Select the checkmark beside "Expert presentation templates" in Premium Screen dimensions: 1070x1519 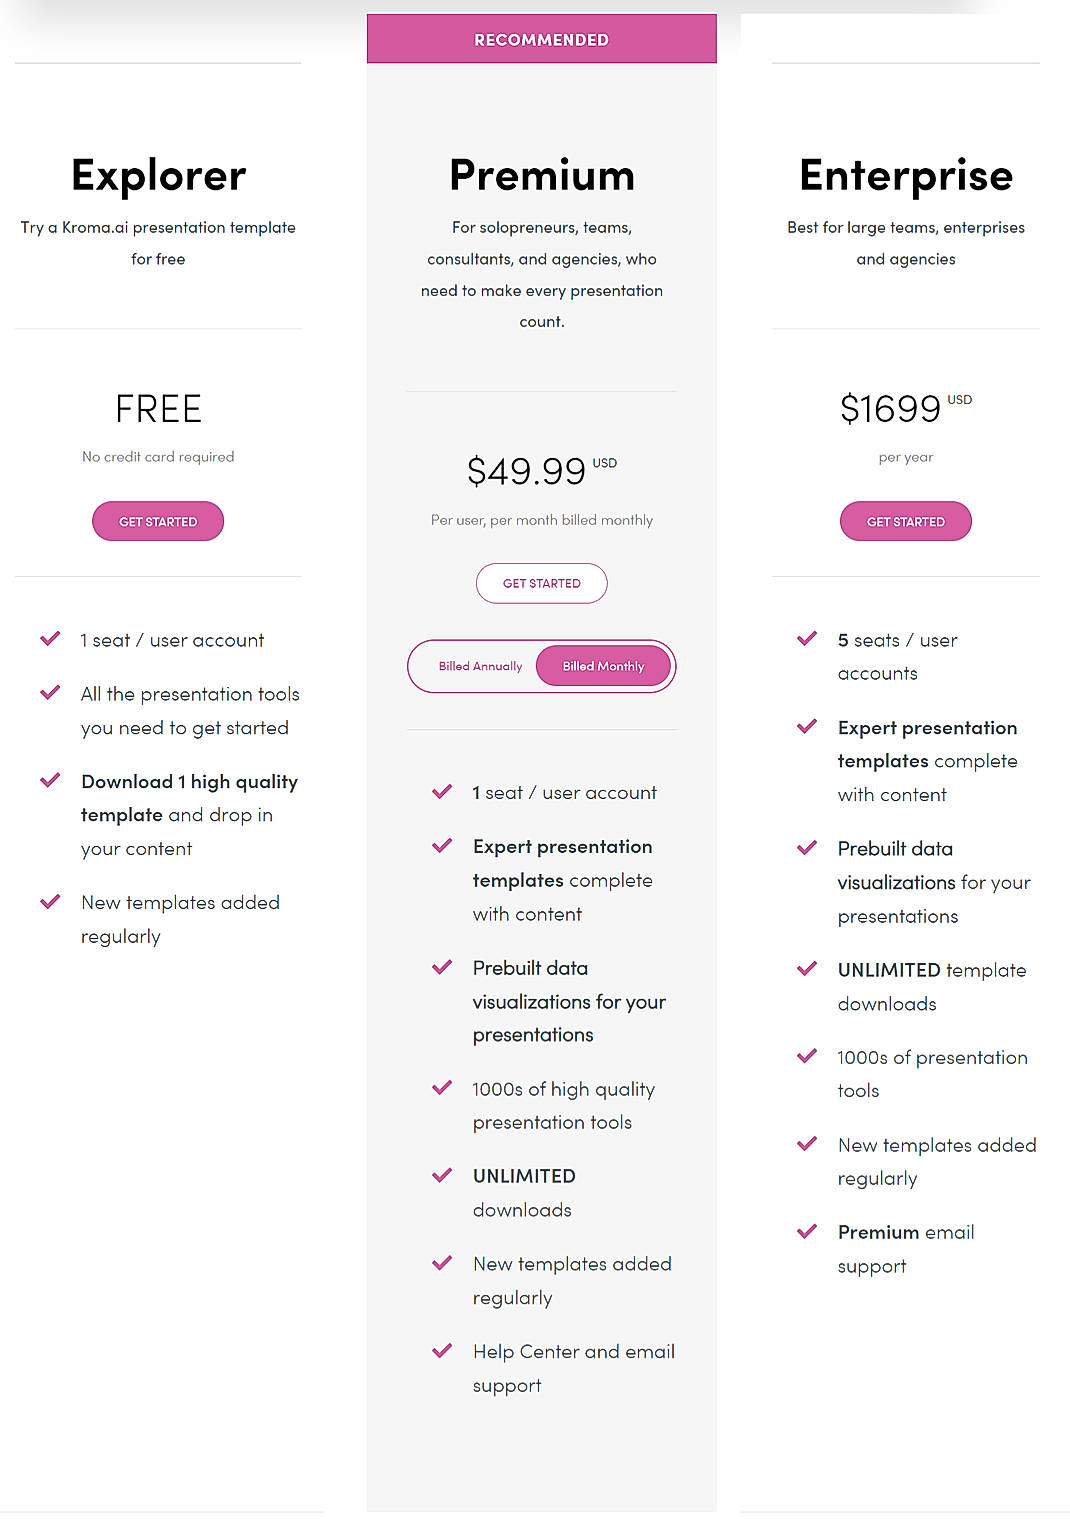[441, 845]
